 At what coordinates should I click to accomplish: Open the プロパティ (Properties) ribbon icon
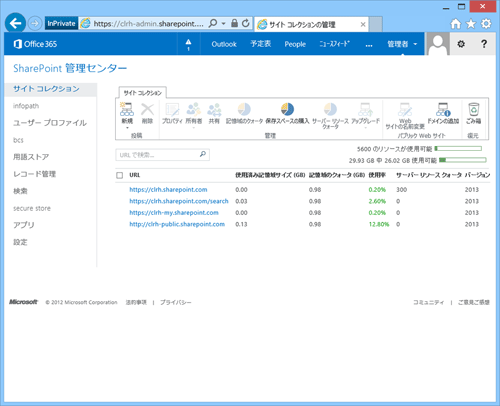pos(172,109)
